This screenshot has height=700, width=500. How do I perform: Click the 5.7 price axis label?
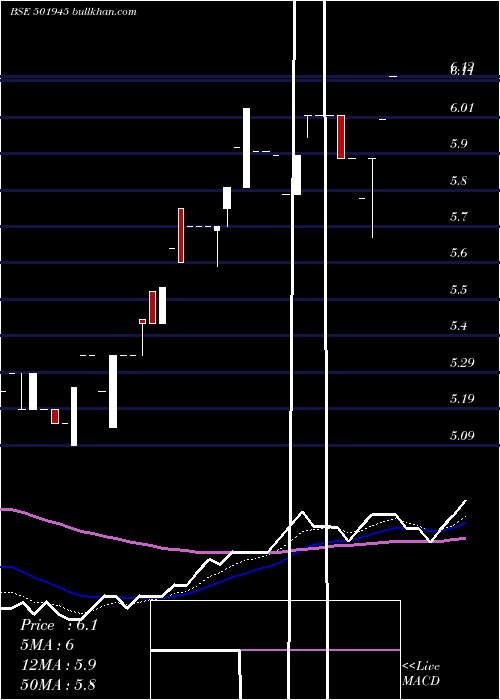(x=459, y=217)
